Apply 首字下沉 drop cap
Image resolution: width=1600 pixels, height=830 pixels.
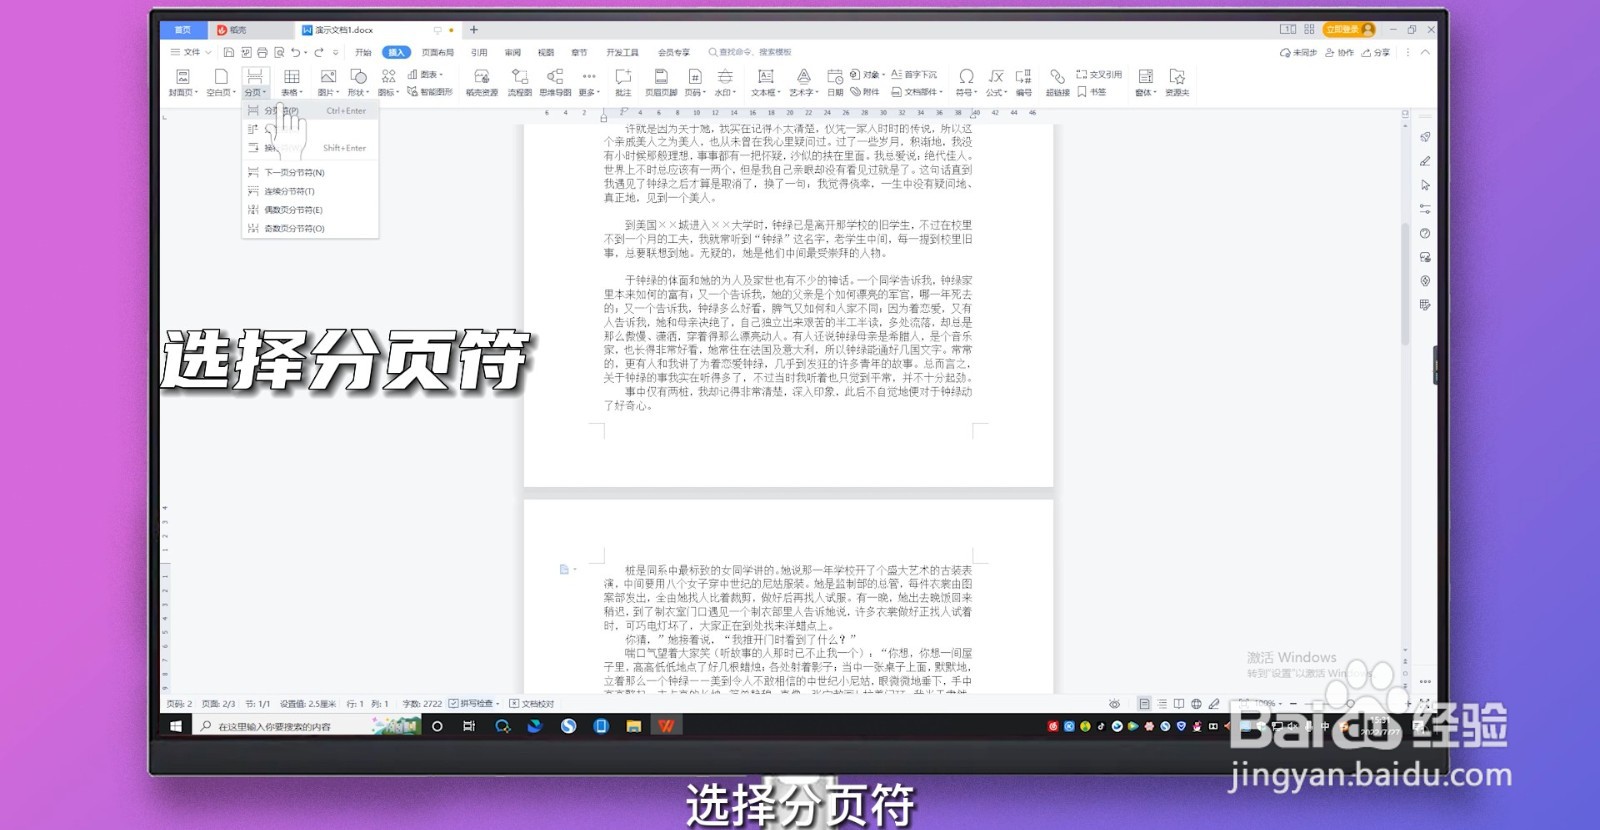click(914, 74)
